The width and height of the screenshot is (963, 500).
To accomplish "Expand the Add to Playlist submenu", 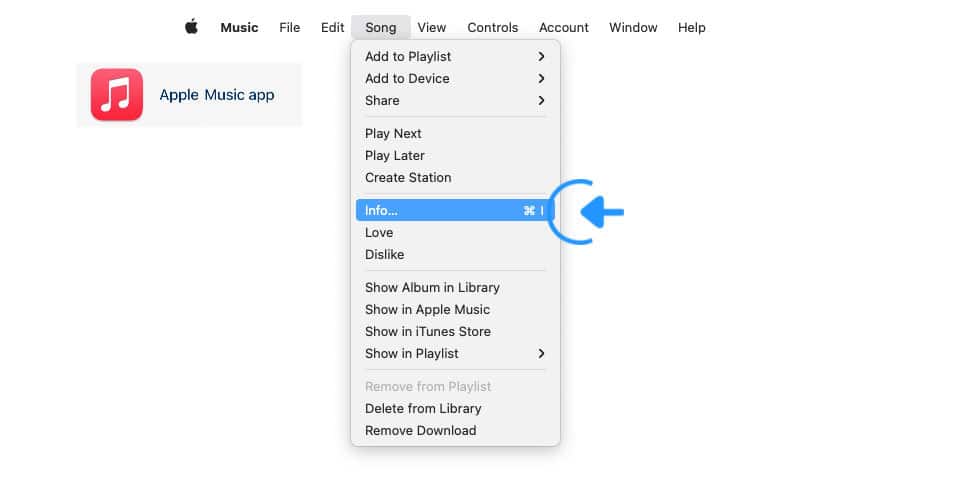I will [541, 57].
